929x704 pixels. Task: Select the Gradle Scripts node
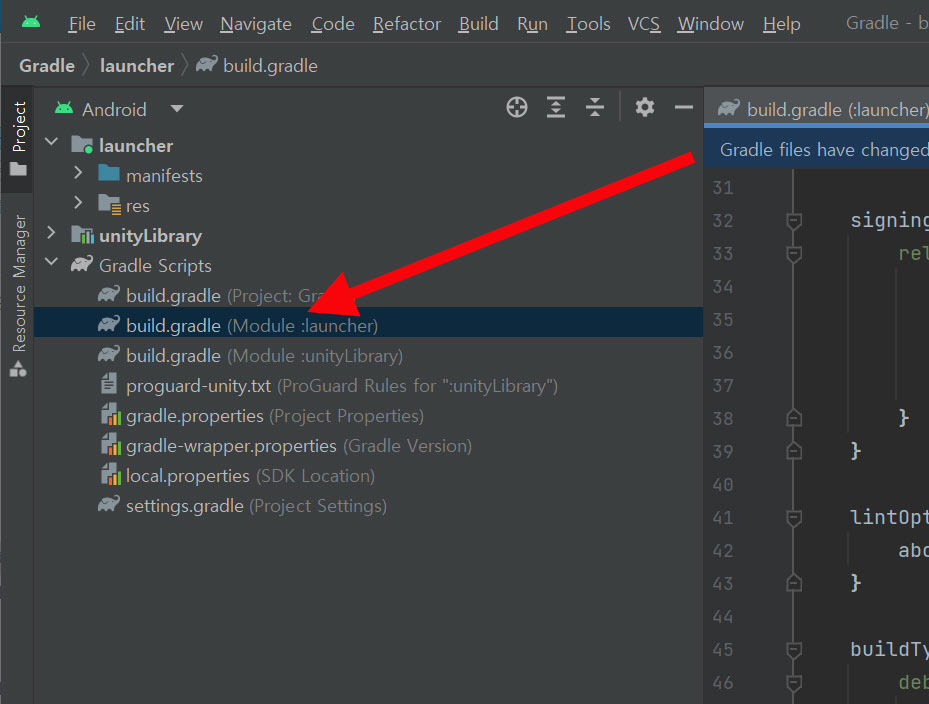click(141, 265)
